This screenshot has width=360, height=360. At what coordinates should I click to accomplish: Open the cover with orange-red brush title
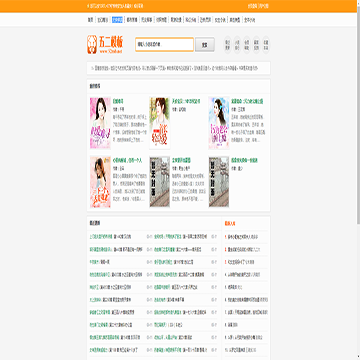(100, 182)
